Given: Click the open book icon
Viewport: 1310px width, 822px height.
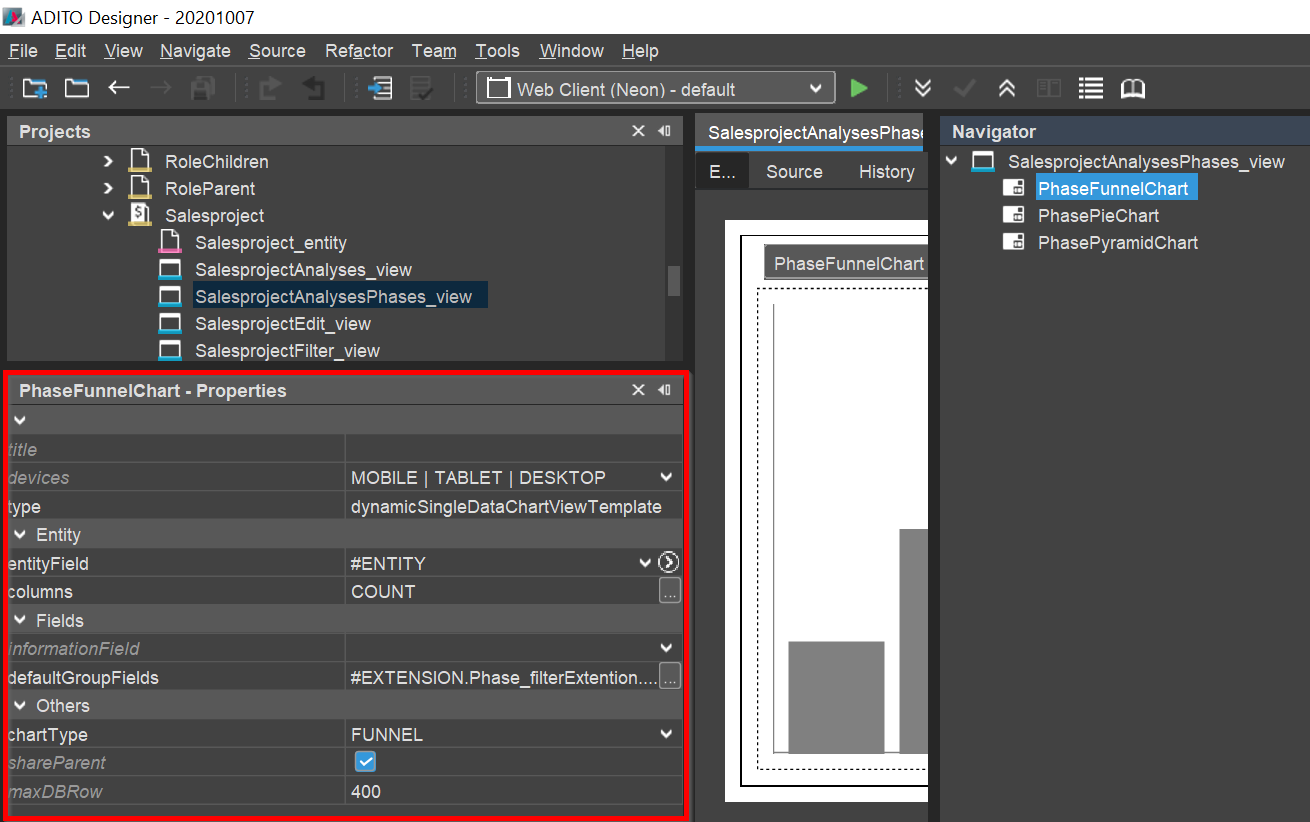Looking at the screenshot, I should click(1132, 89).
